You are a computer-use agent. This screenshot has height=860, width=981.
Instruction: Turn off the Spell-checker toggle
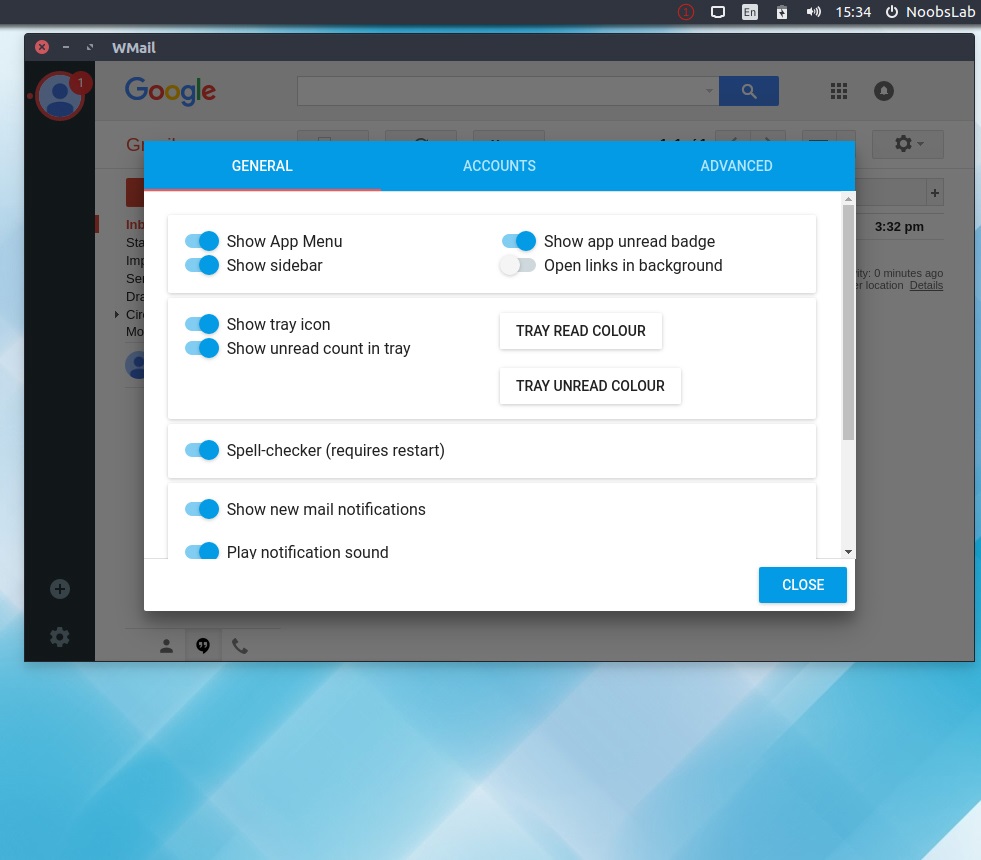point(201,450)
